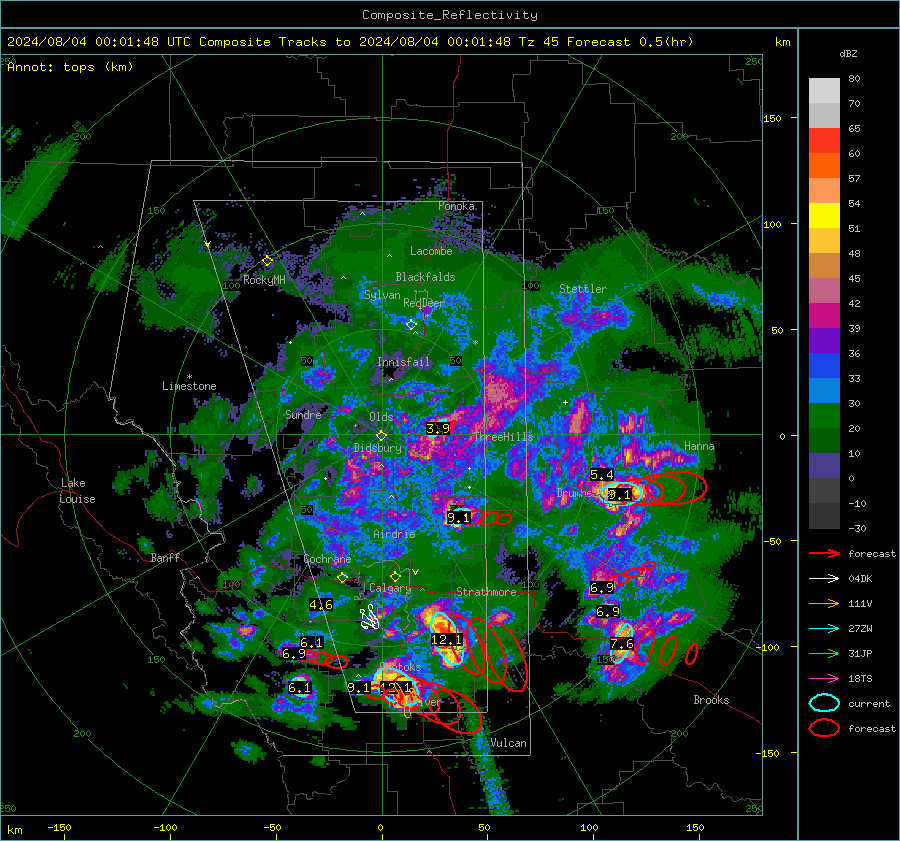The height and width of the screenshot is (841, 900).
Task: Click the cyan storm ellipse at 7.6 label
Action: coord(622,645)
